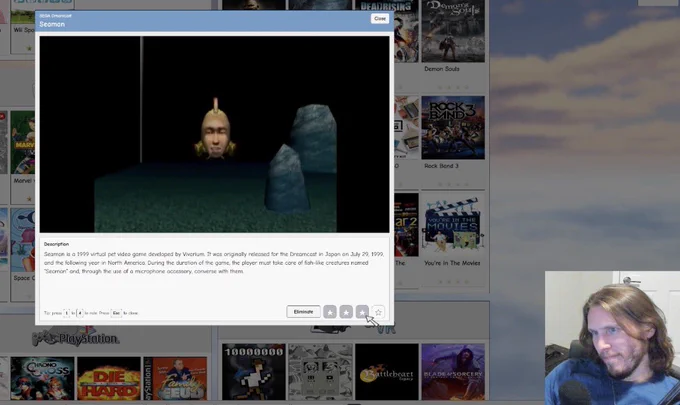680x405 pixels.
Task: Click the 'Demon Souls' title label
Action: tap(441, 69)
